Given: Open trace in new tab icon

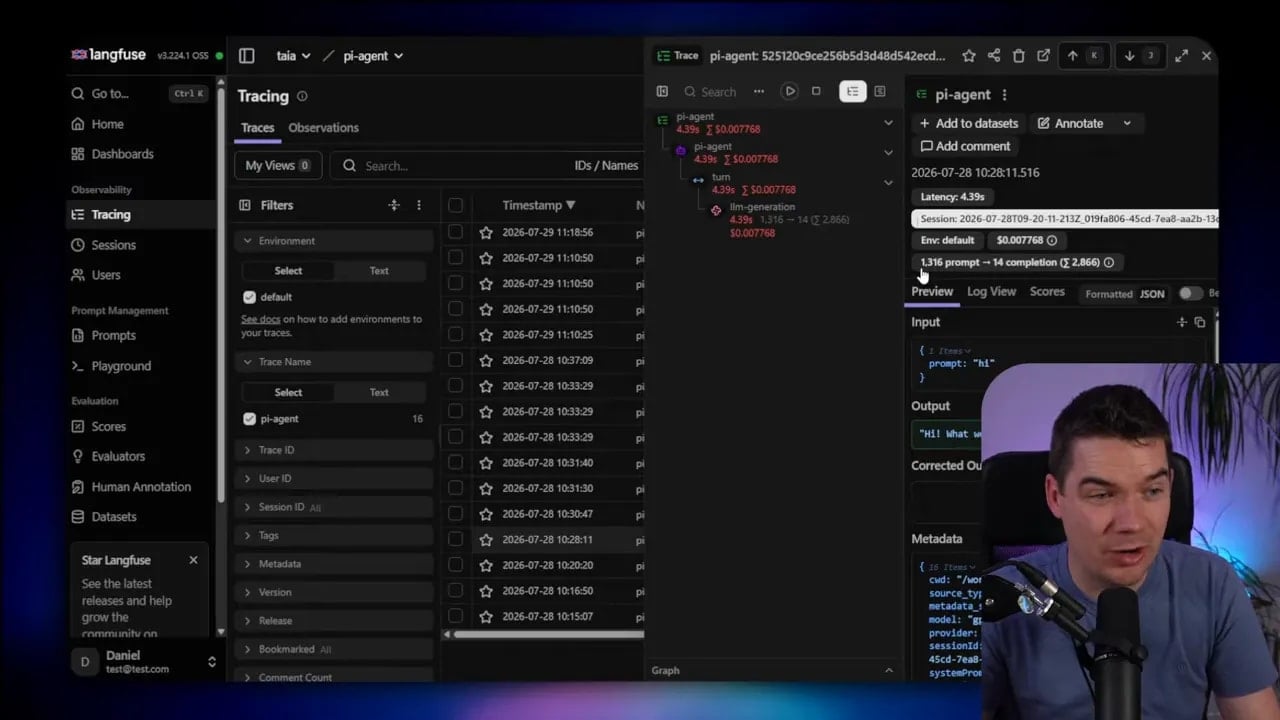Looking at the screenshot, I should (x=1044, y=56).
